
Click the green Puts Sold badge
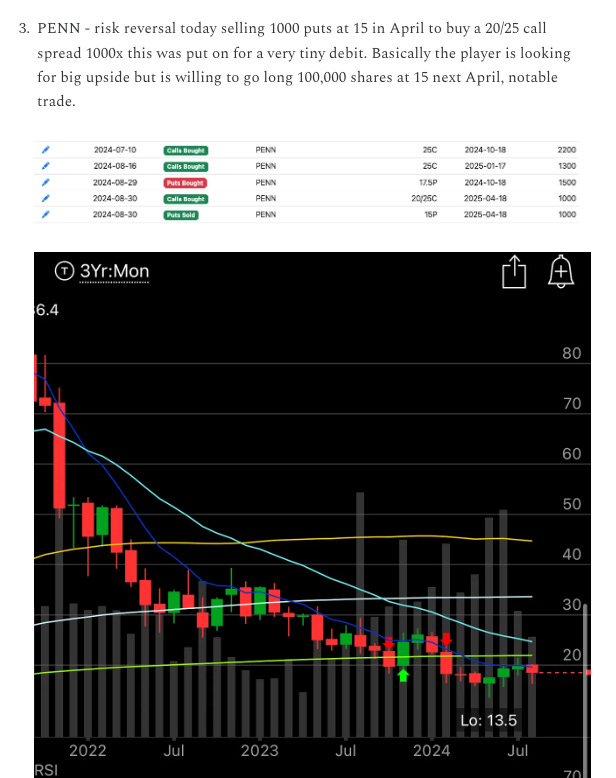181,215
